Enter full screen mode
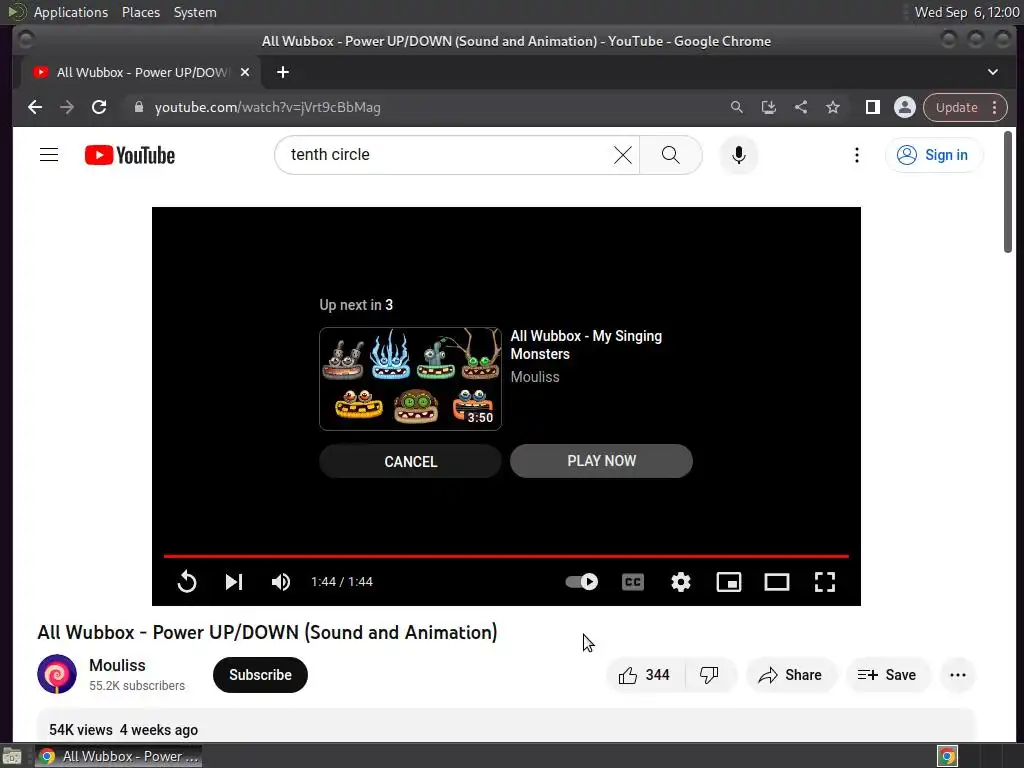Image resolution: width=1024 pixels, height=768 pixels. coord(825,581)
